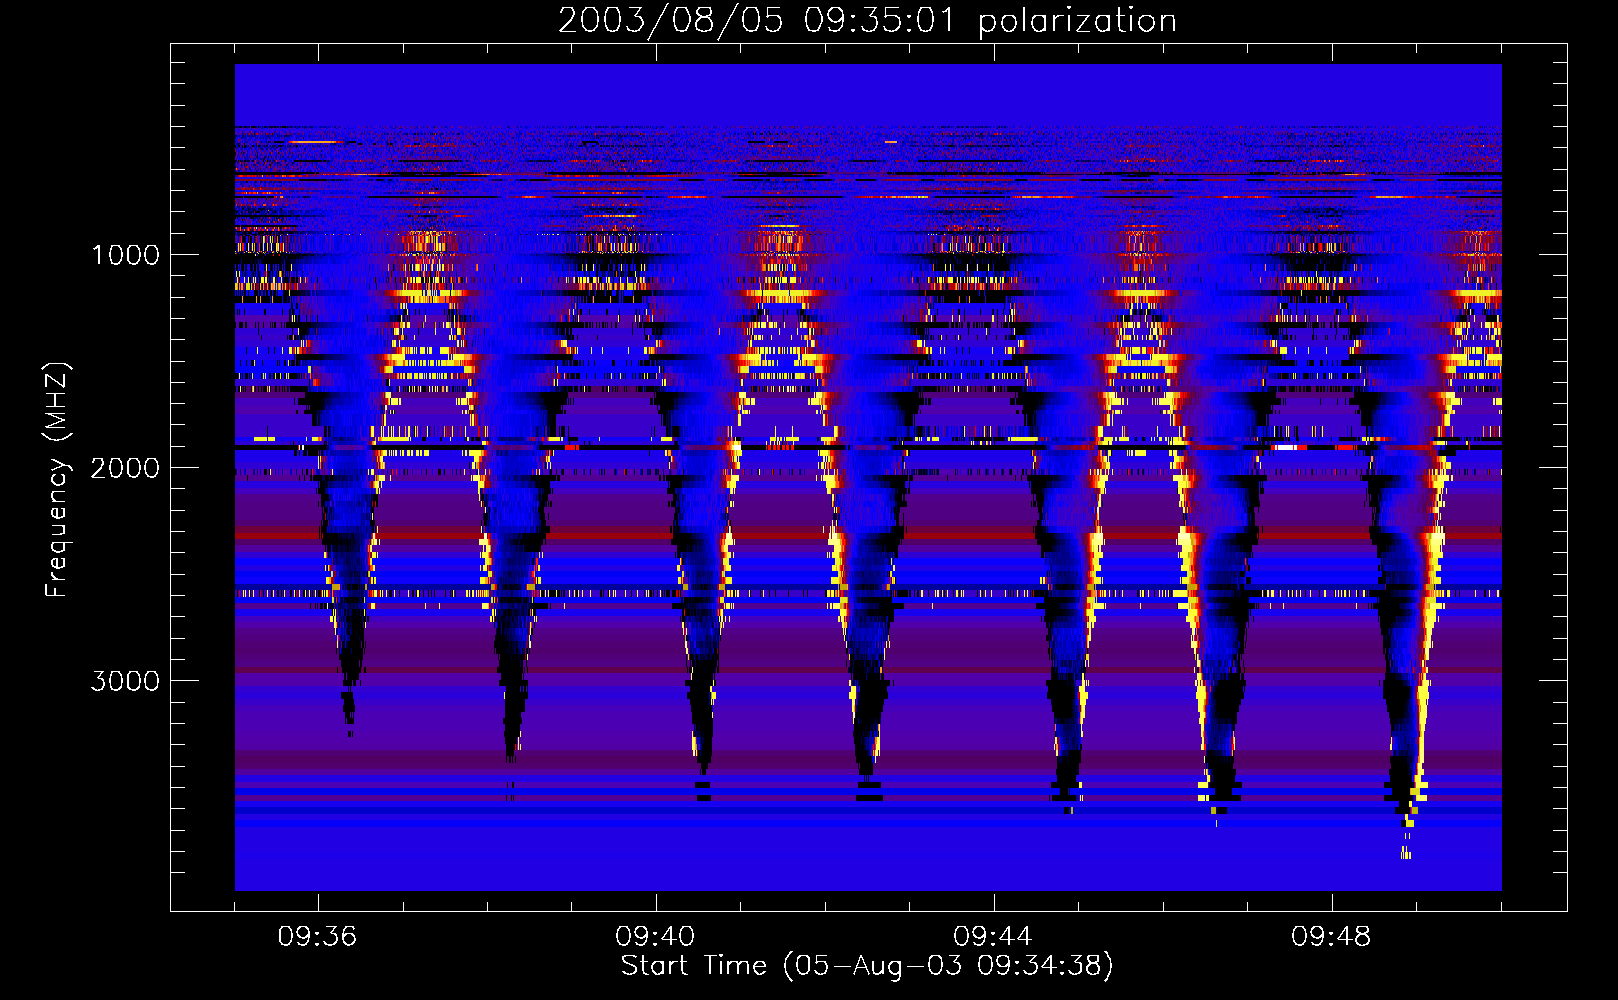Click the 09:44 time tick label
The image size is (1618, 1000).
(993, 937)
